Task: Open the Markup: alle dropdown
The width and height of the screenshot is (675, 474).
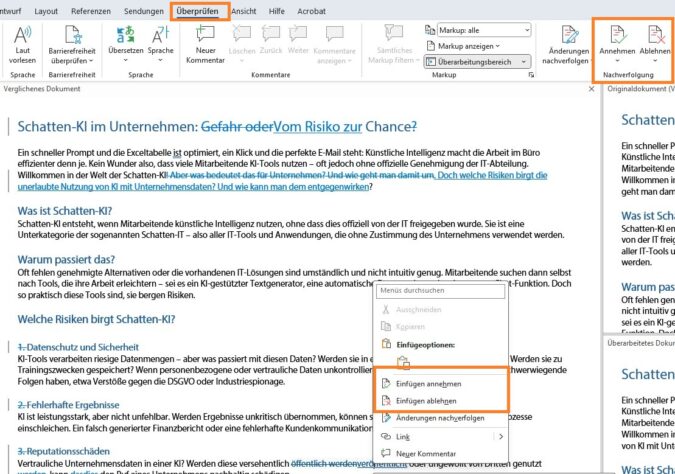Action: (484, 30)
